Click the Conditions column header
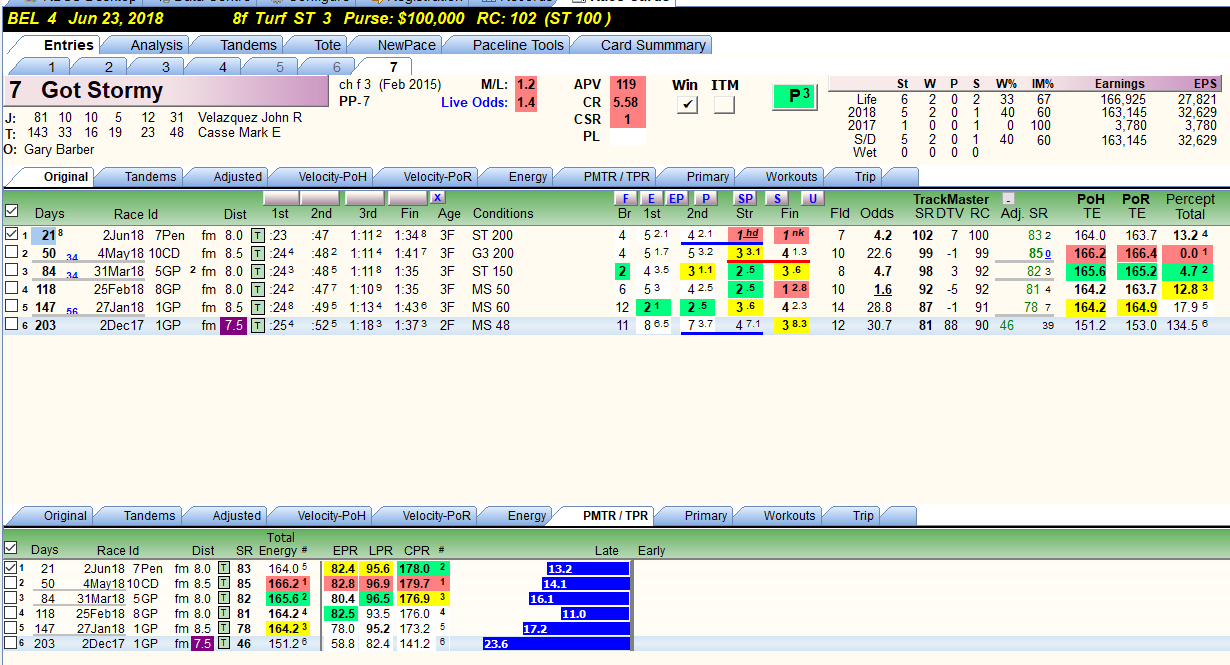Screen dimensions: 1230x665 pos(503,213)
